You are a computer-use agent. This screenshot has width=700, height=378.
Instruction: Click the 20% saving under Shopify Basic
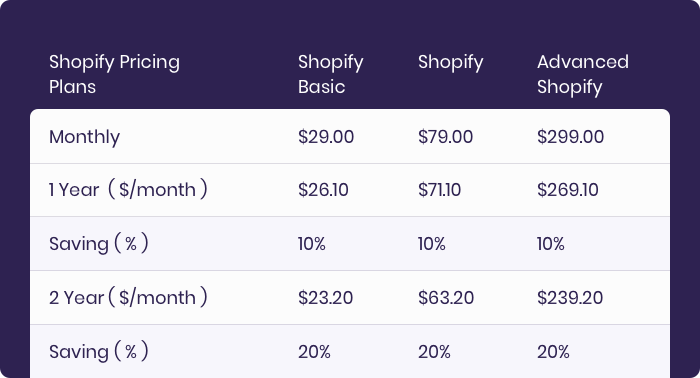314,352
